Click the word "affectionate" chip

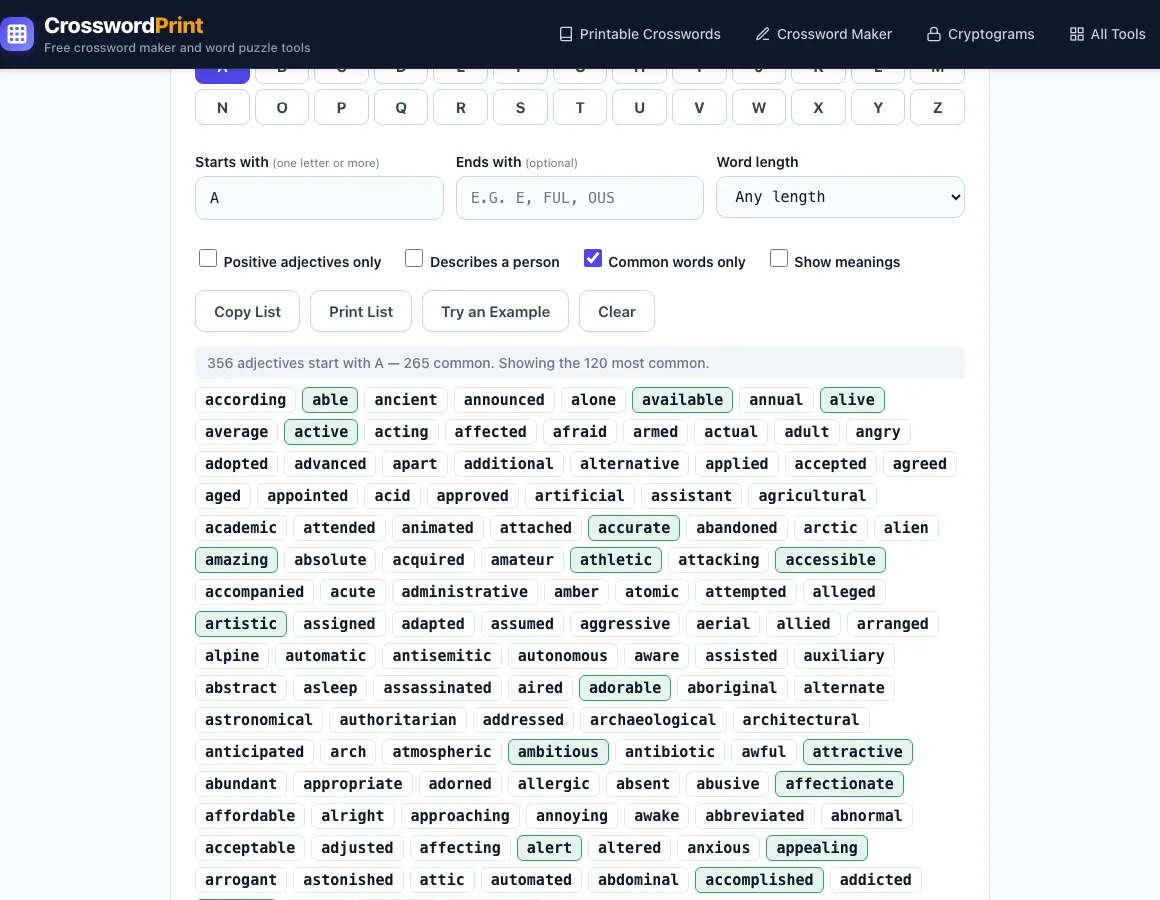tap(840, 784)
